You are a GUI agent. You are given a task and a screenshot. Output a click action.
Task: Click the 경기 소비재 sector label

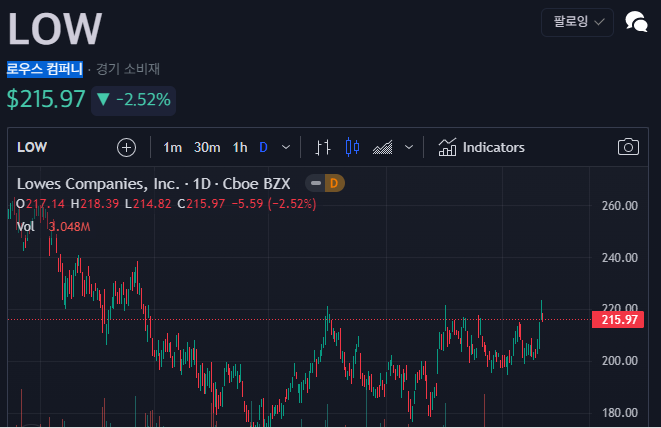click(128, 69)
